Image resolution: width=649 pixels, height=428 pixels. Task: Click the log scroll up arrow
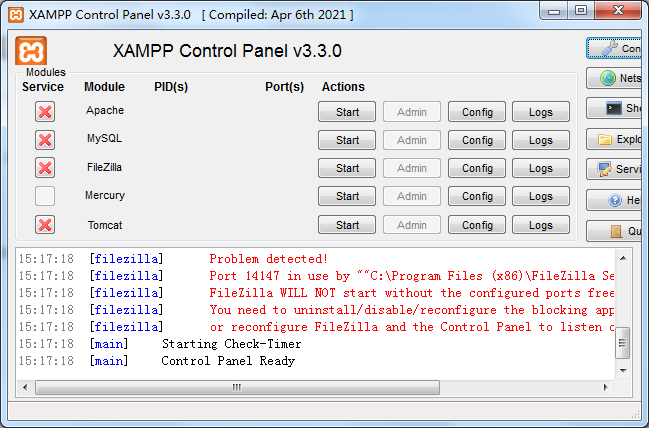click(x=623, y=258)
